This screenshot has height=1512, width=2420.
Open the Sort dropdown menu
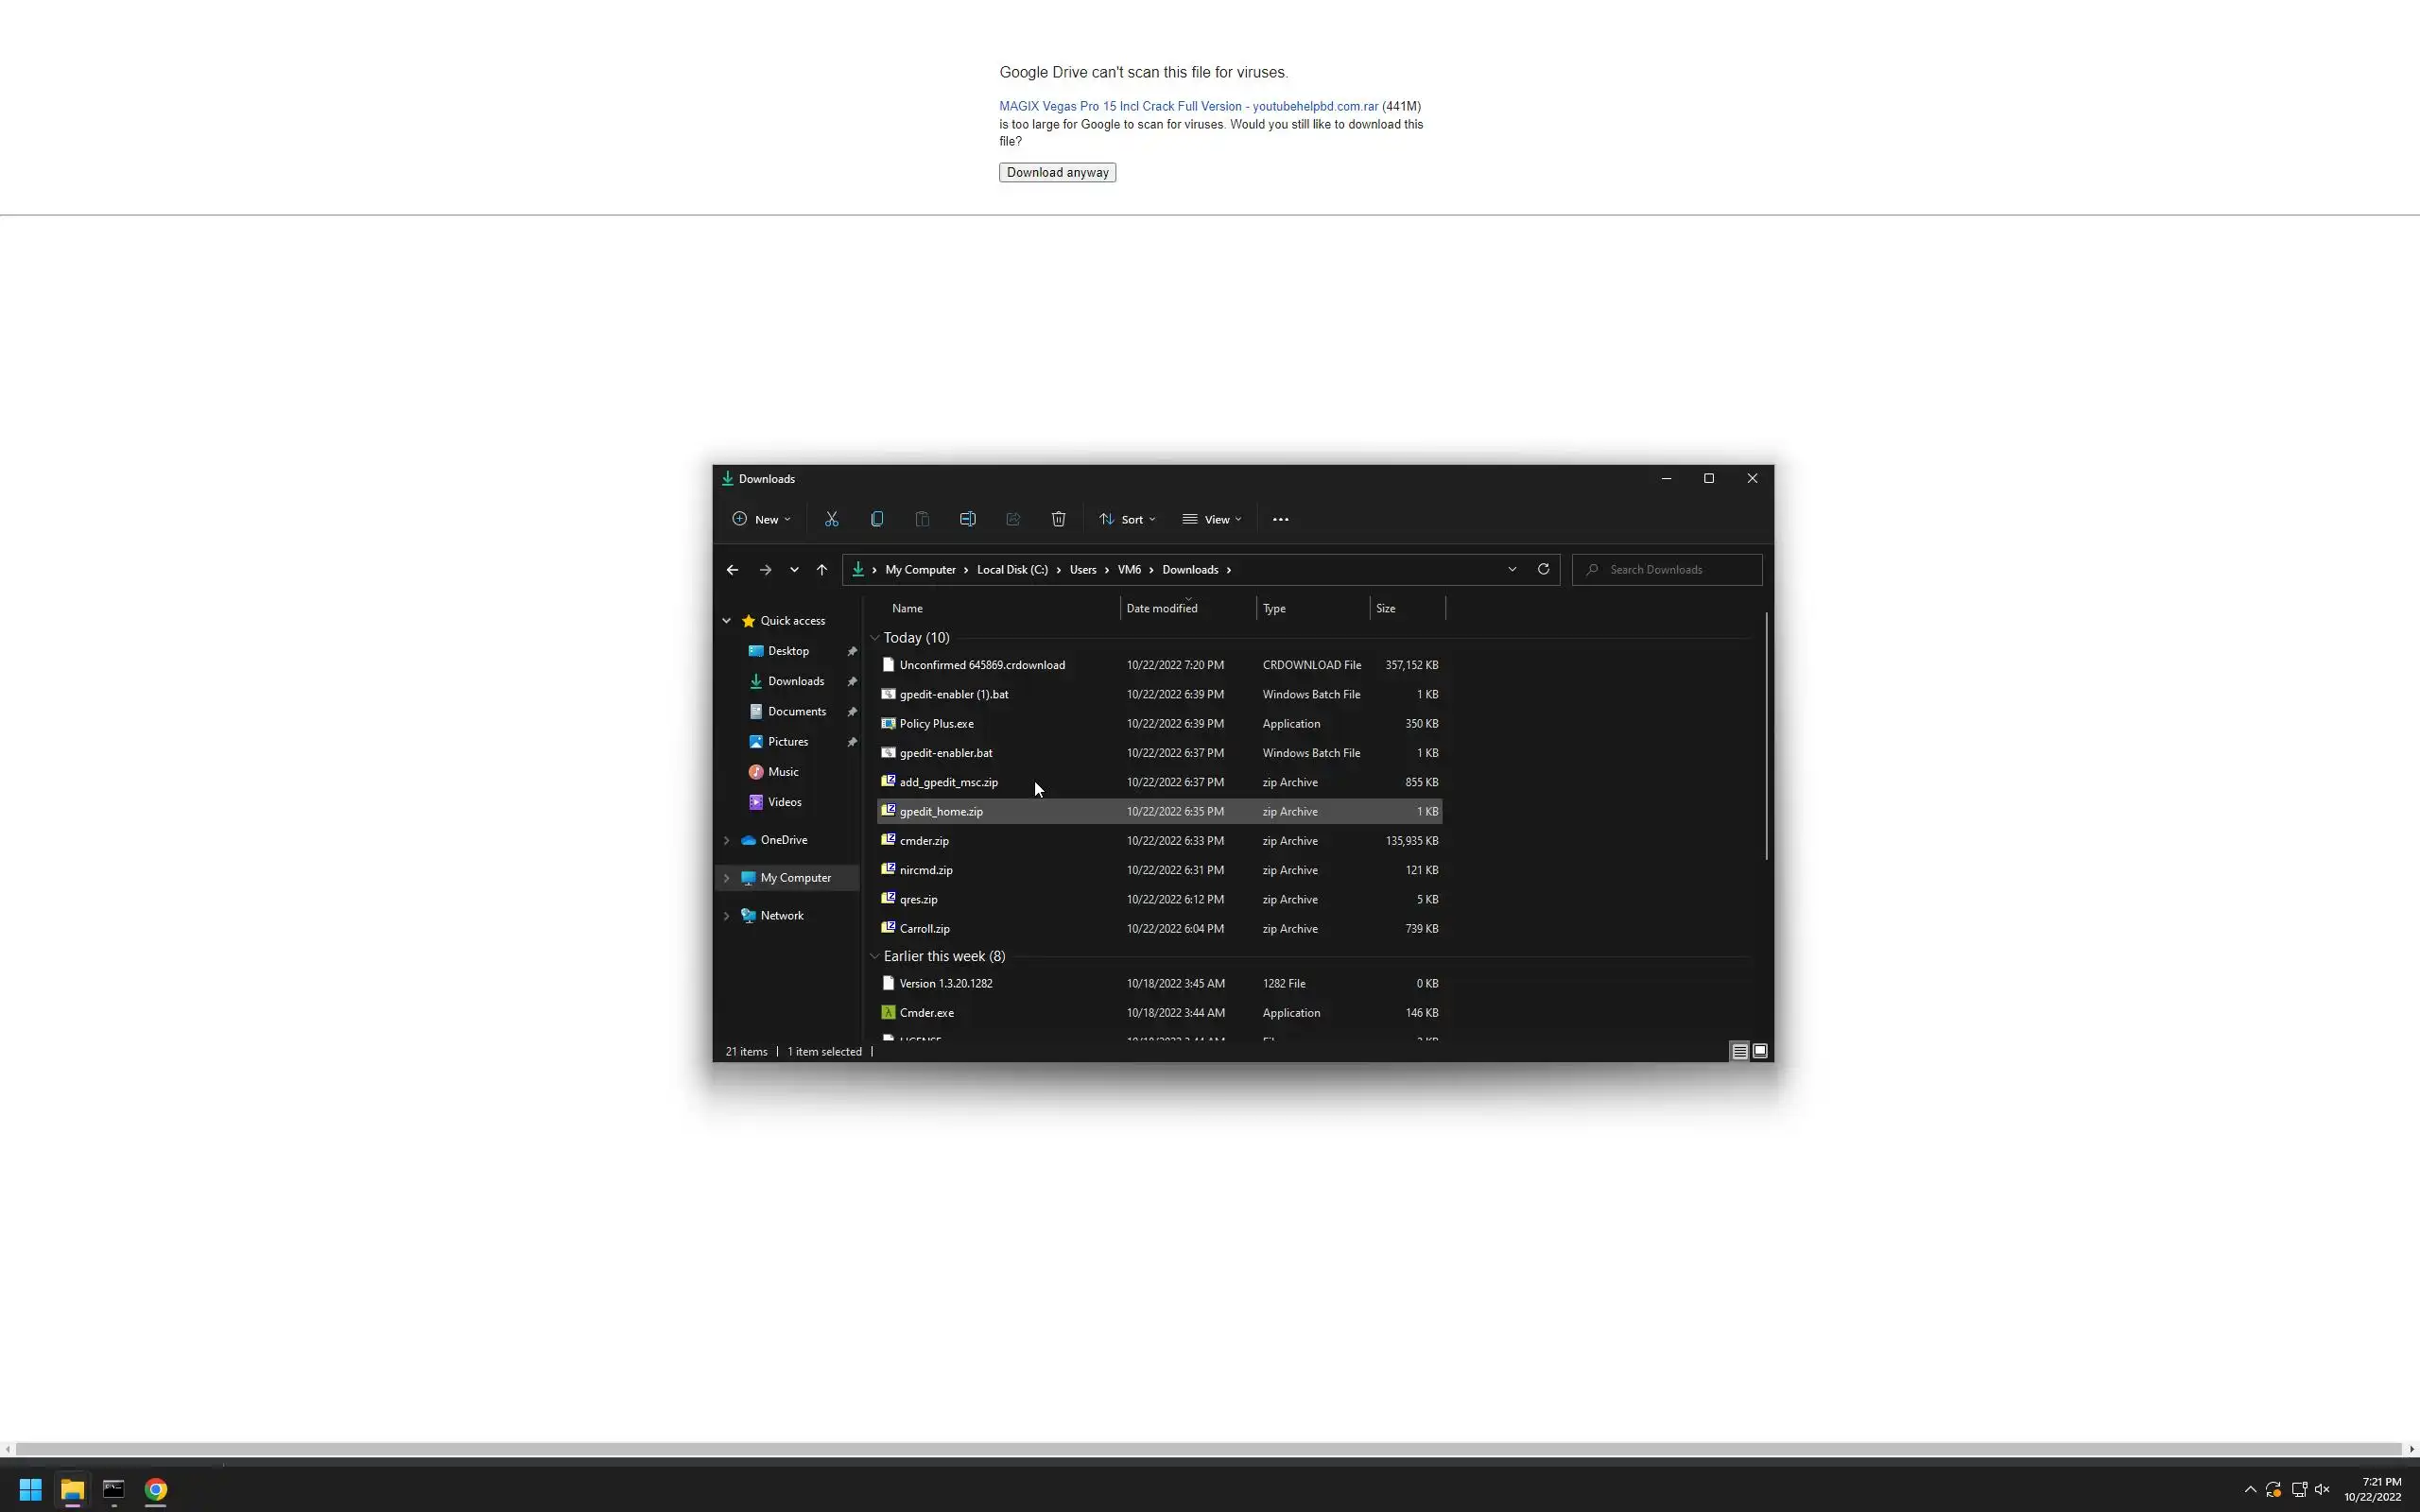(1127, 519)
